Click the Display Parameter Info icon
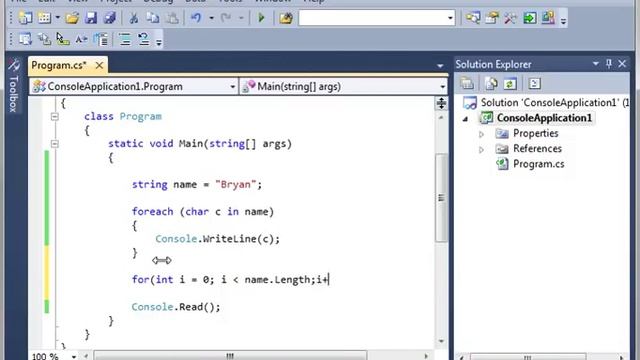 (x=44, y=39)
